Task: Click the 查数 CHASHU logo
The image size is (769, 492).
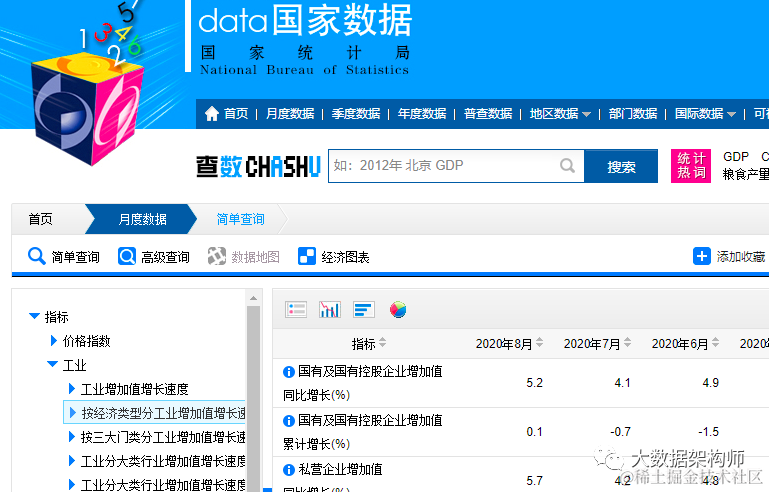Action: [258, 166]
